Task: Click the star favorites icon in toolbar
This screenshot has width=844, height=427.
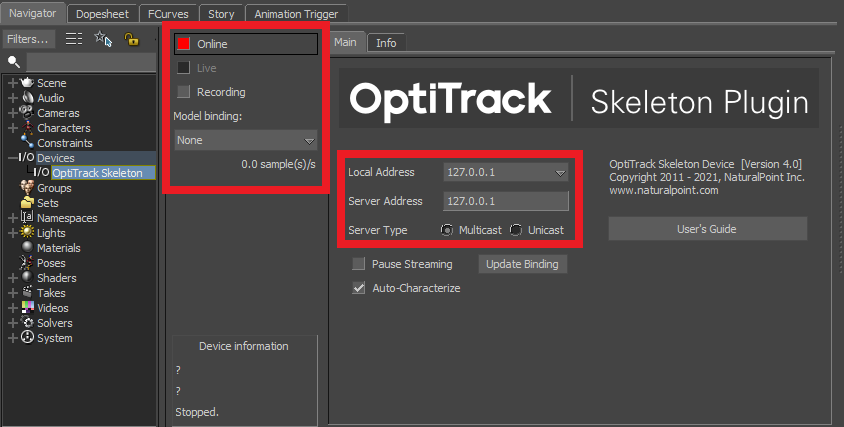Action: coord(102,38)
